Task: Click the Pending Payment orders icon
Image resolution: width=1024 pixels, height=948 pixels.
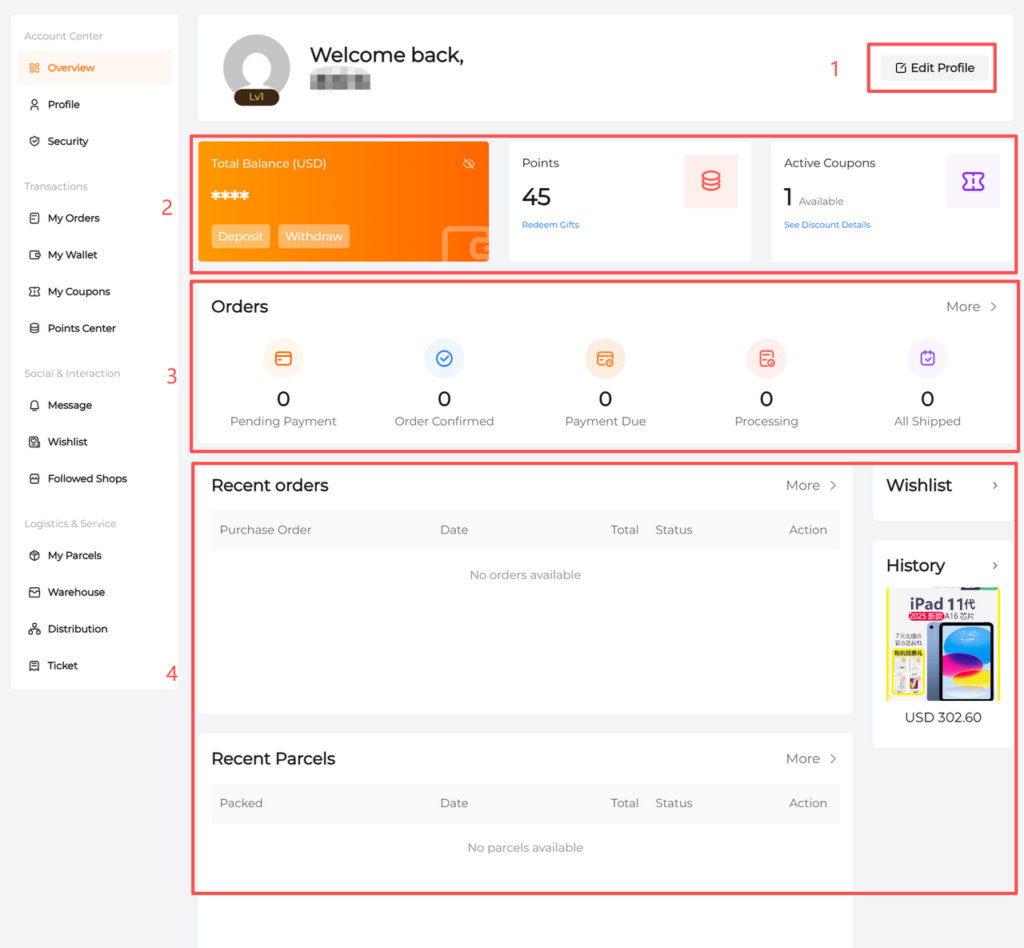Action: click(x=283, y=358)
